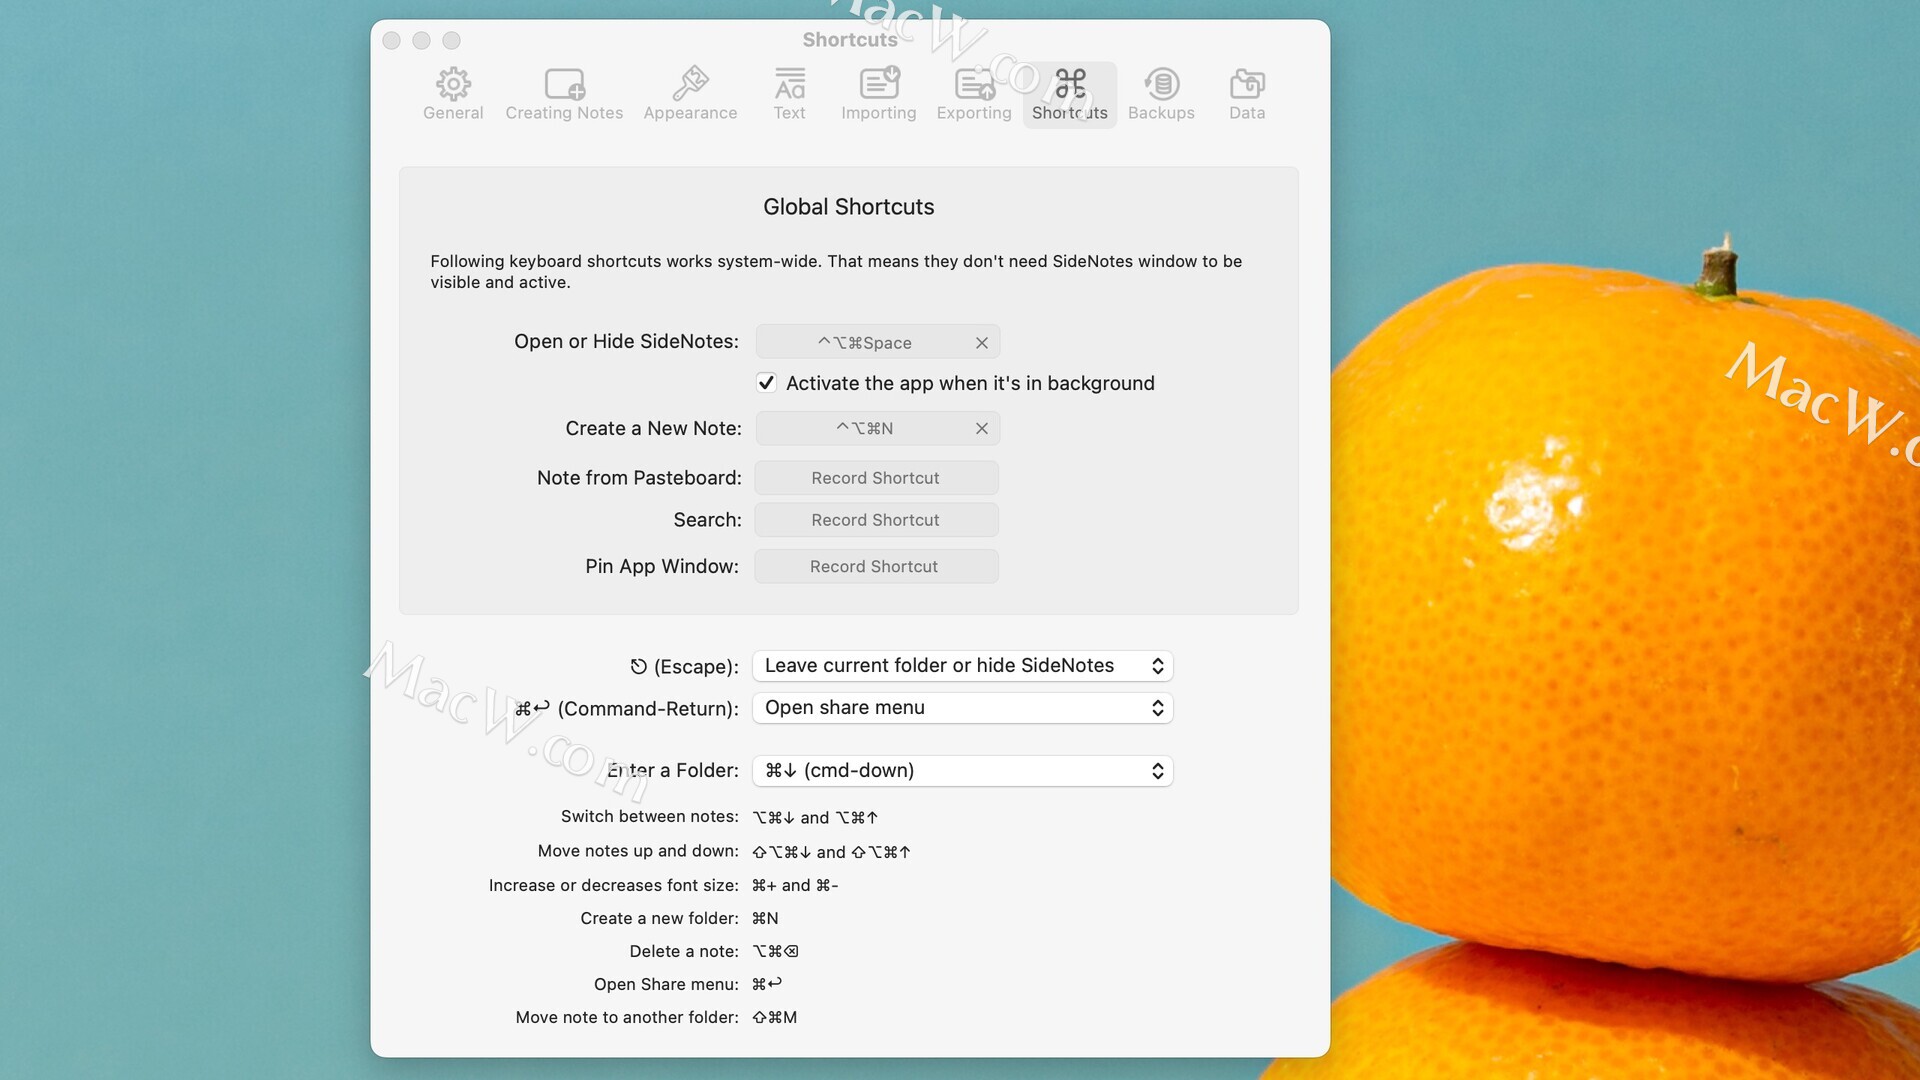
Task: Open the Data preferences icon
Action: [x=1247, y=84]
